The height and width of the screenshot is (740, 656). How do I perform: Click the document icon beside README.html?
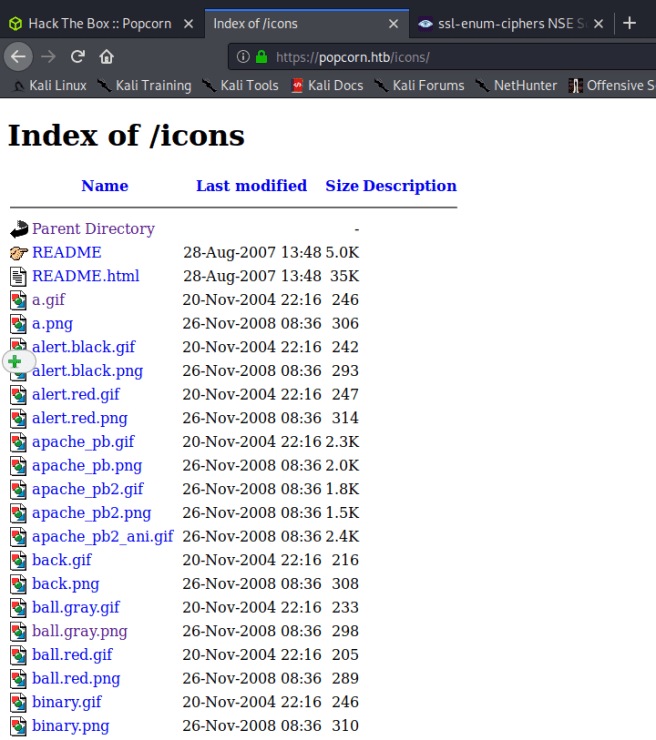[19, 276]
